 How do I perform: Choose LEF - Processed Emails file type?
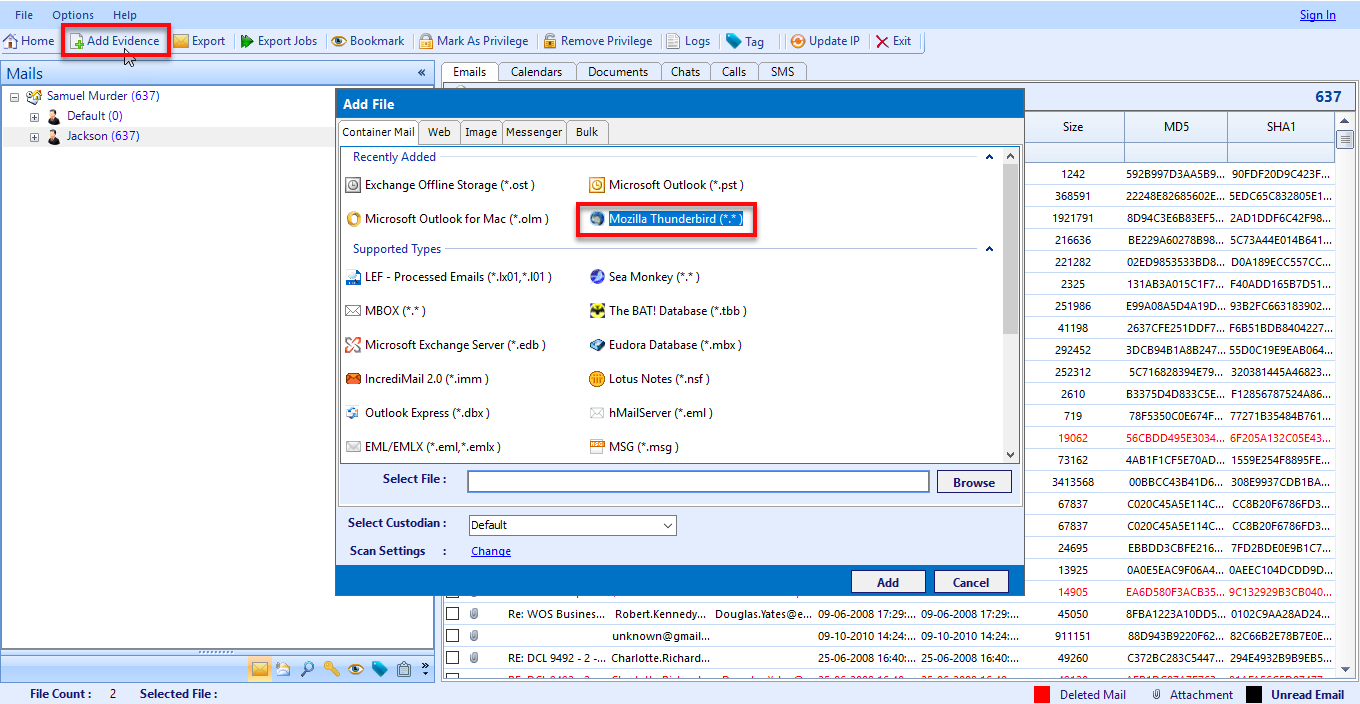[448, 277]
